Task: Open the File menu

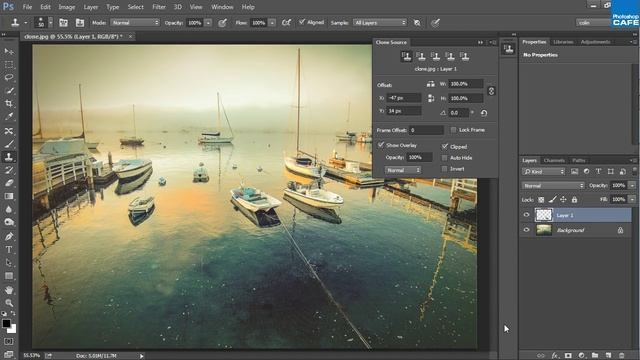Action: click(27, 7)
